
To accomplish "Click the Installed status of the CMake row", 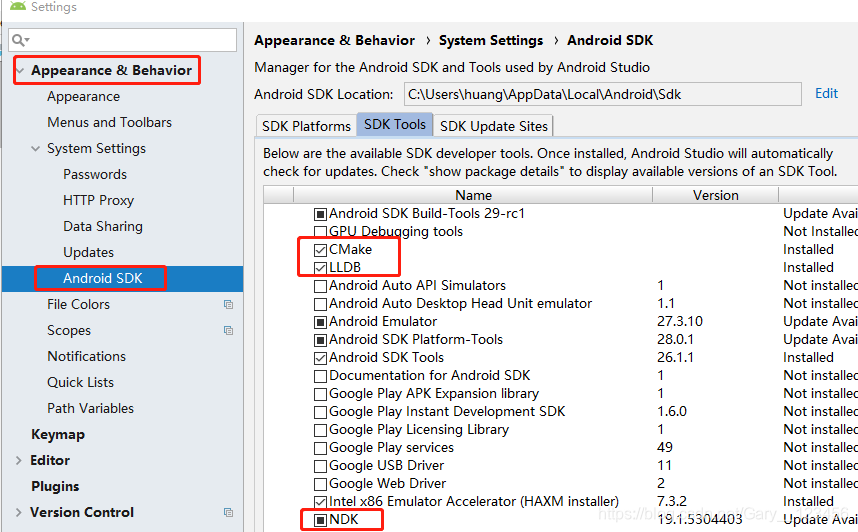I will 808,250.
